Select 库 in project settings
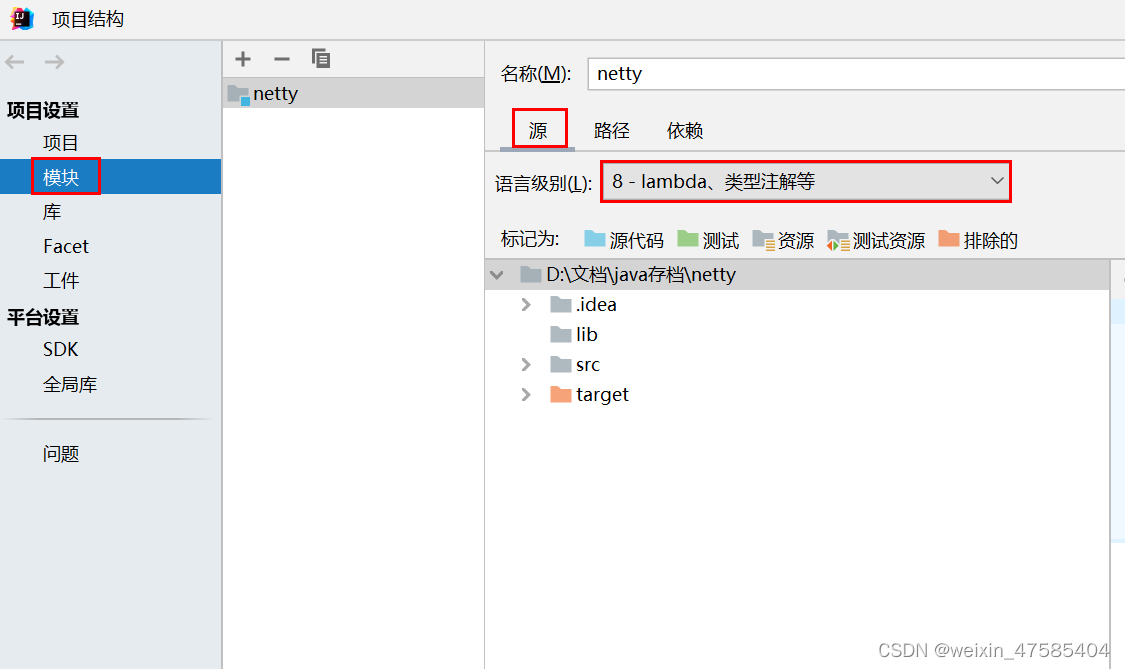 52,212
